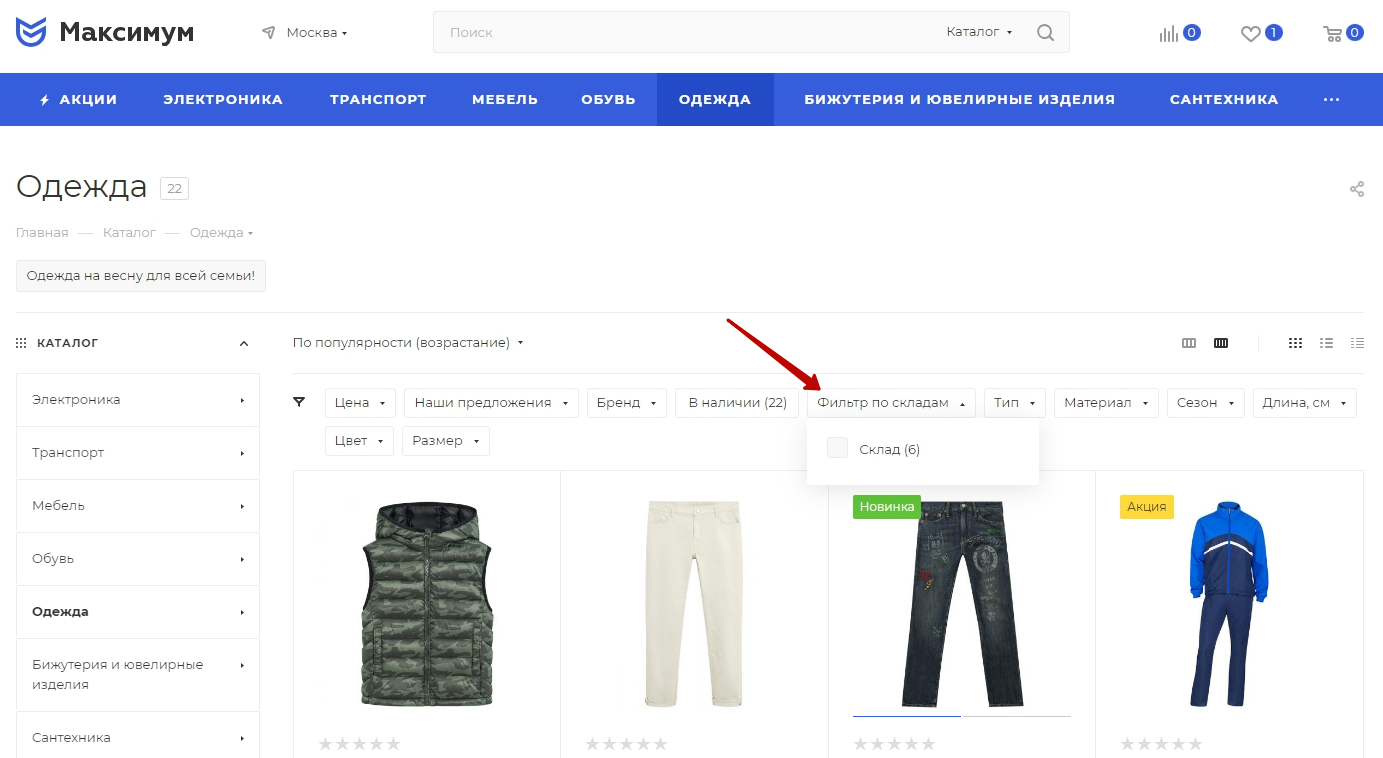This screenshot has width=1383, height=758.
Task: Open the beige trousers product image
Action: pos(694,604)
